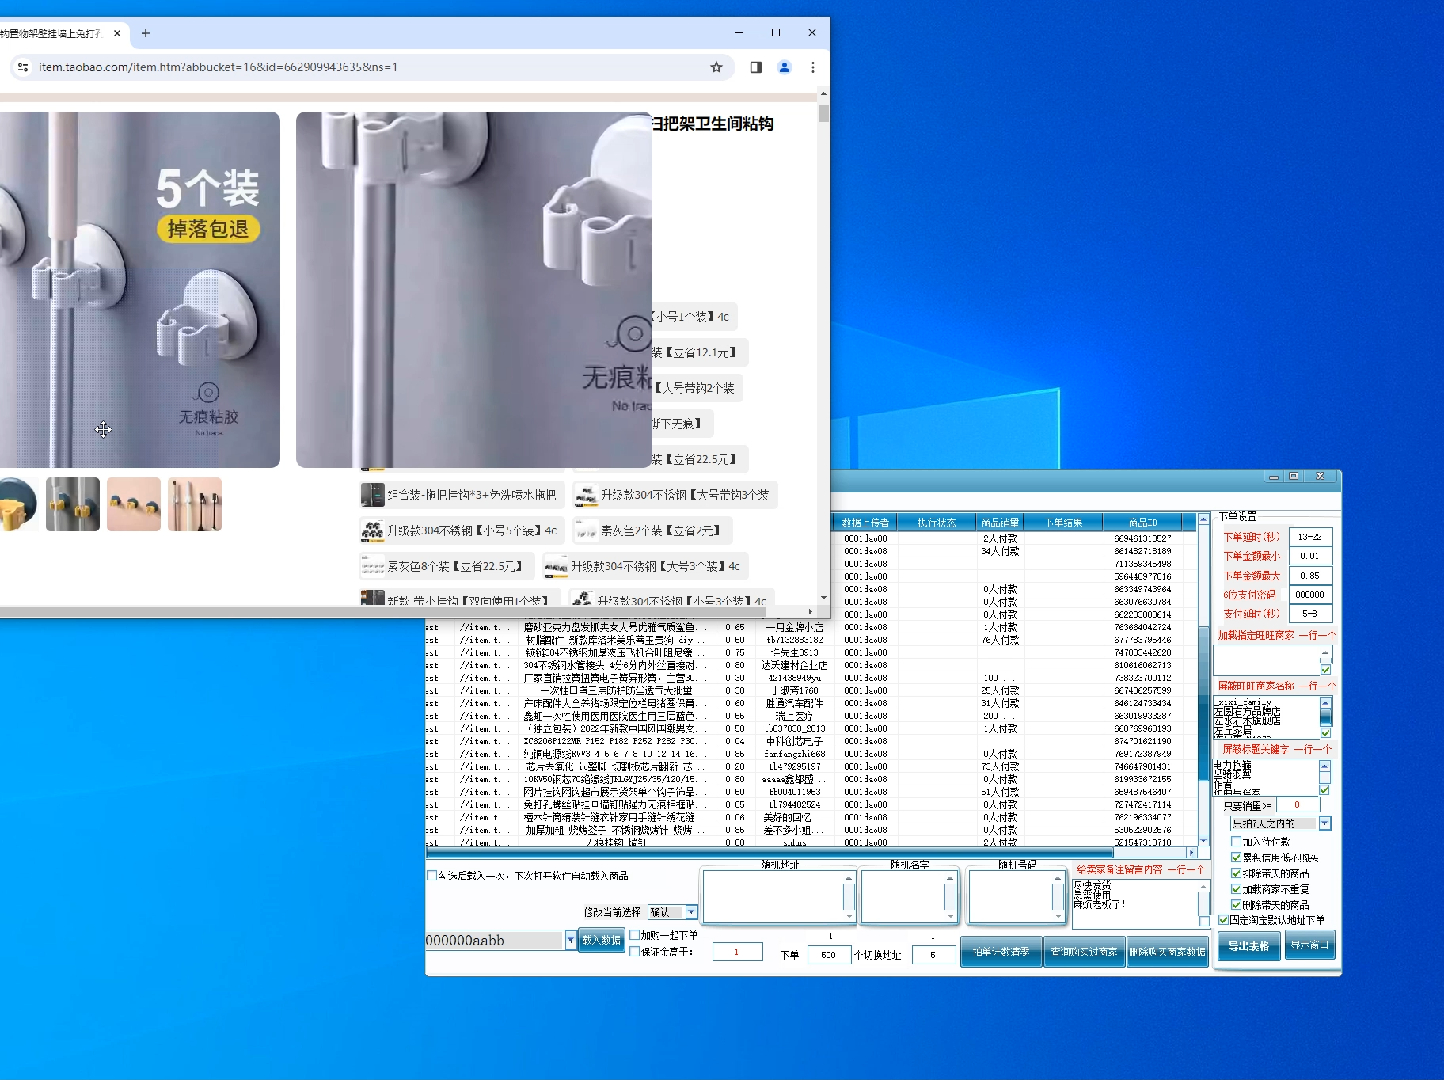The height and width of the screenshot is (1080, 1444).
Task: Edit the 下单 count field showing 500
Action: (828, 955)
